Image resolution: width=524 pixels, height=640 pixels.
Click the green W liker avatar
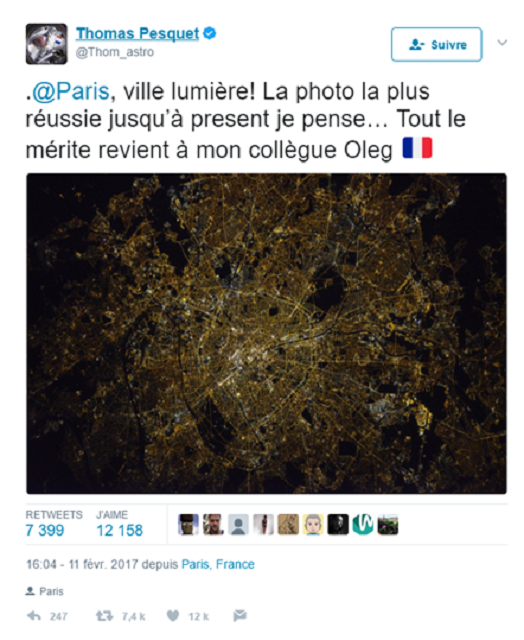(x=363, y=524)
